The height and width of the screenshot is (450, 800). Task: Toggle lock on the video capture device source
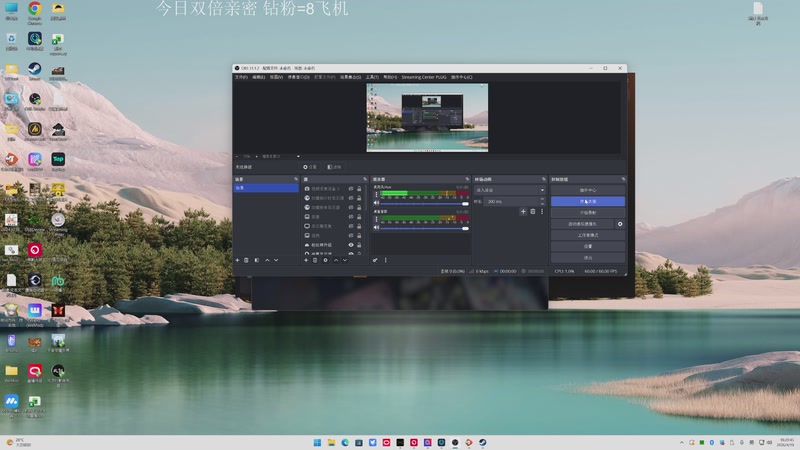[359, 189]
